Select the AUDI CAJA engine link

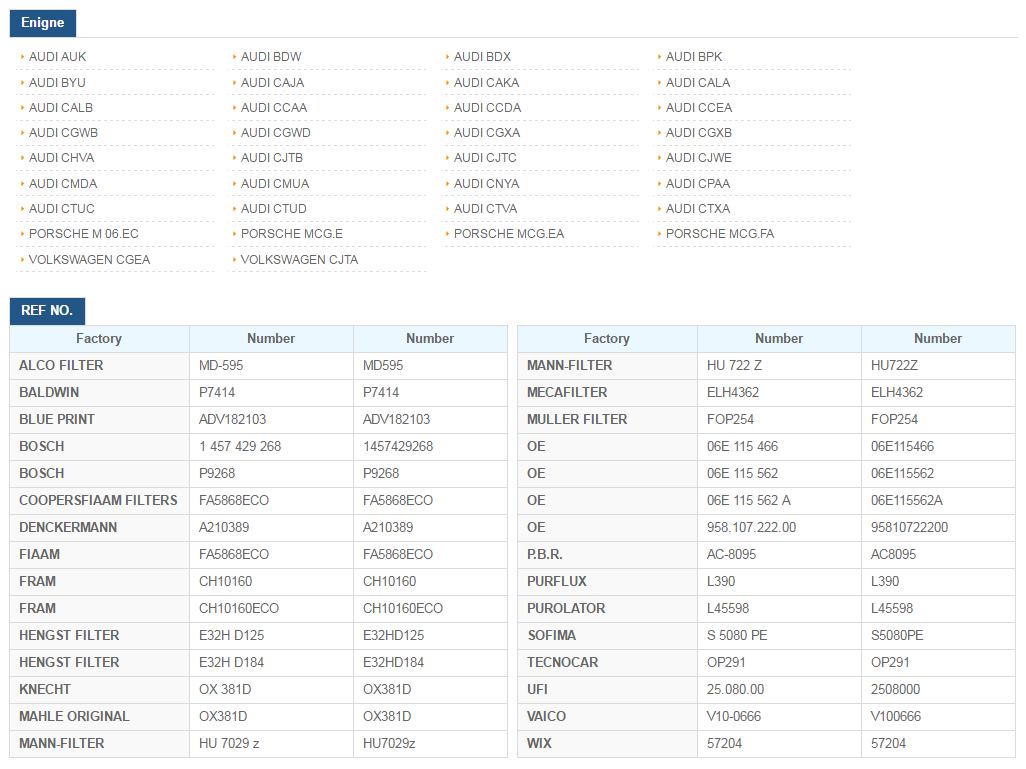tap(272, 82)
